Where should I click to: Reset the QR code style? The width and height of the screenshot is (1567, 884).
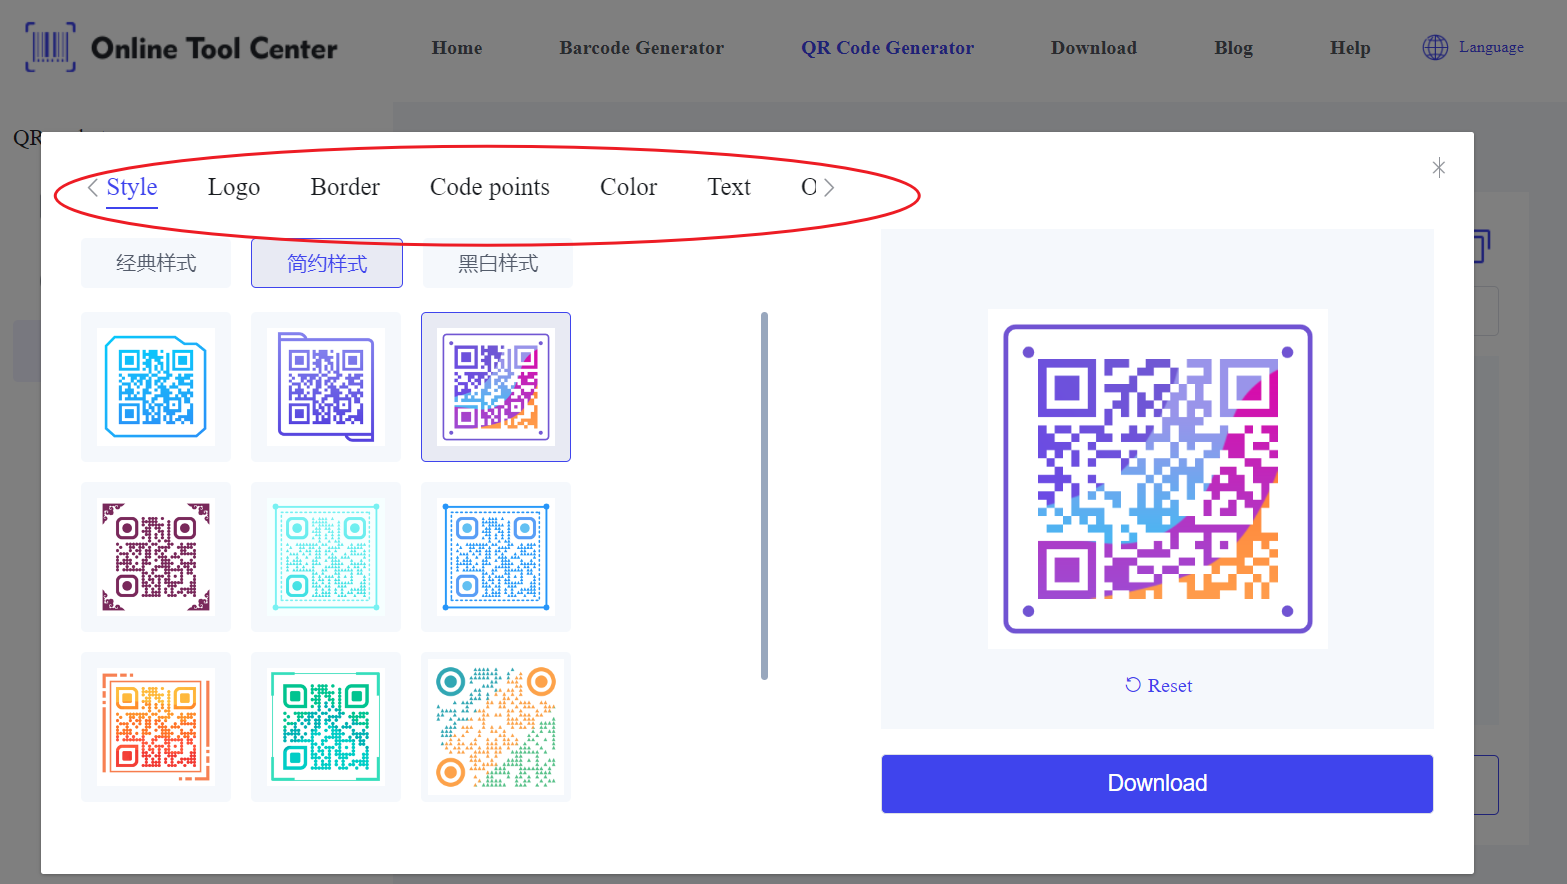(x=1158, y=685)
